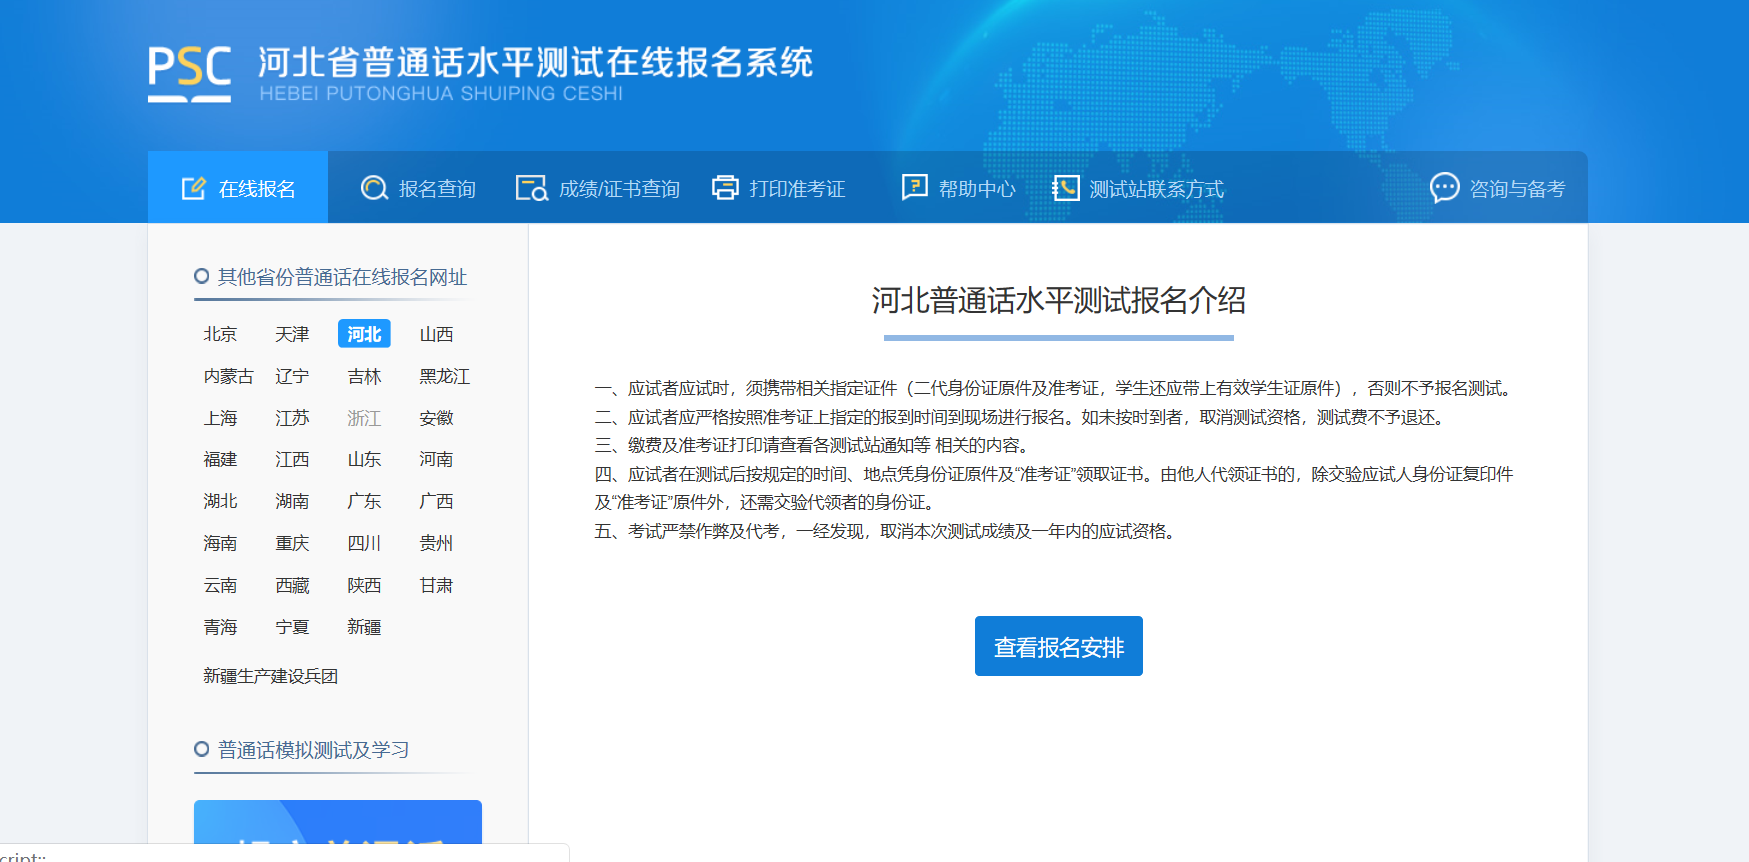Click the 河北普通话水平测试报名介绍 heading
1749x862 pixels.
pos(1059,300)
